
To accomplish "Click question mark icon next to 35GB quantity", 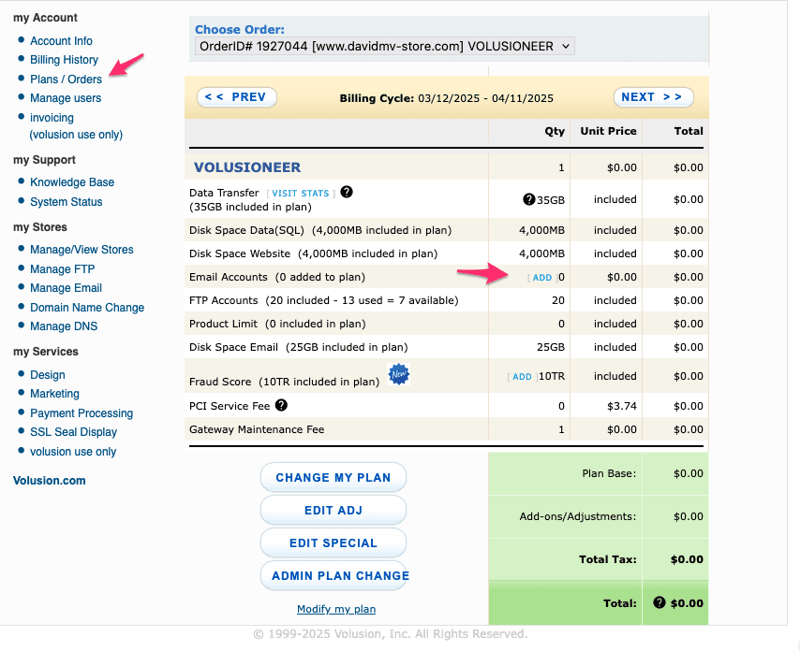I will coord(529,200).
